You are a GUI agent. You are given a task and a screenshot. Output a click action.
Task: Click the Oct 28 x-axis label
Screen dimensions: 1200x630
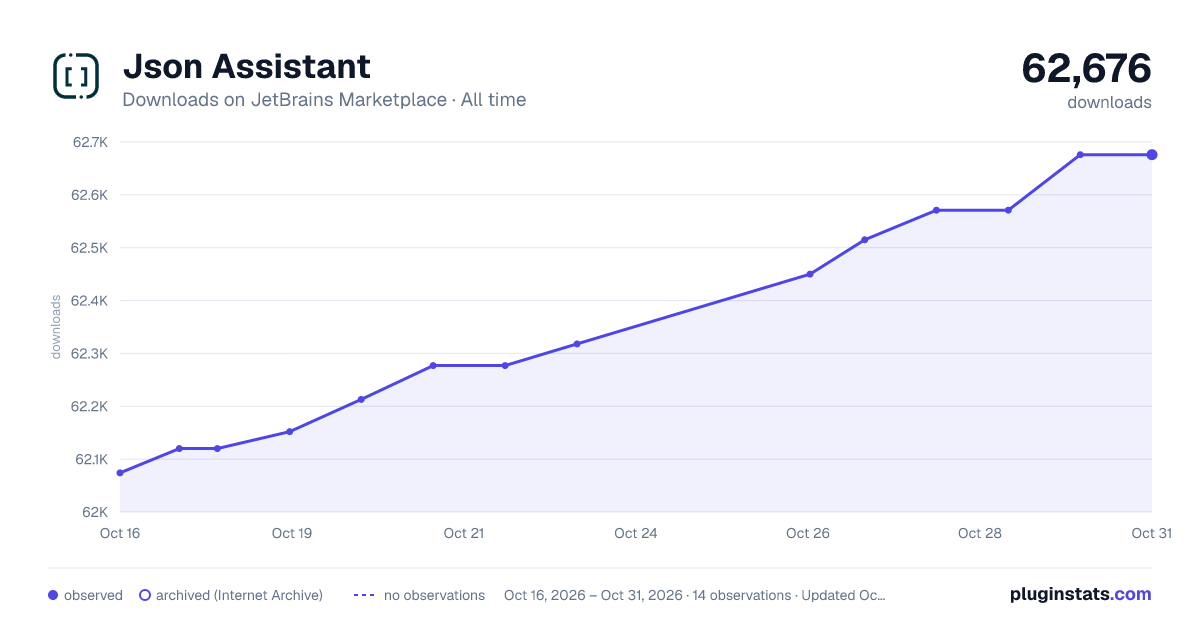click(980, 533)
